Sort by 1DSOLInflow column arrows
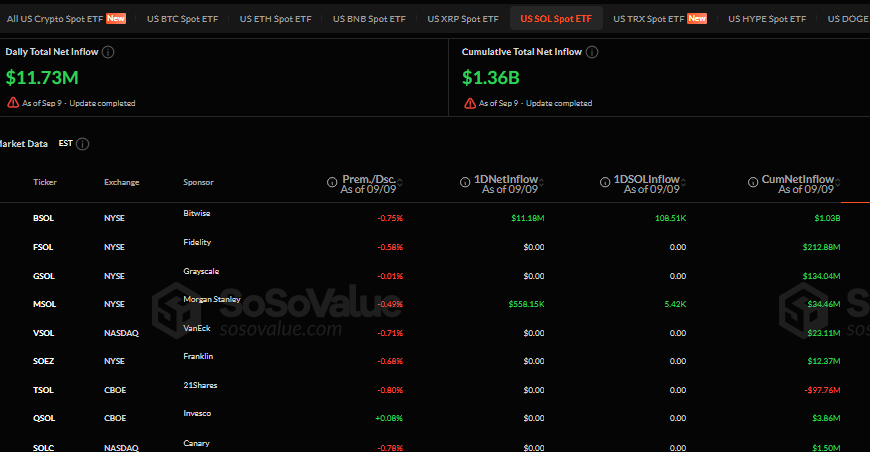 pos(684,182)
